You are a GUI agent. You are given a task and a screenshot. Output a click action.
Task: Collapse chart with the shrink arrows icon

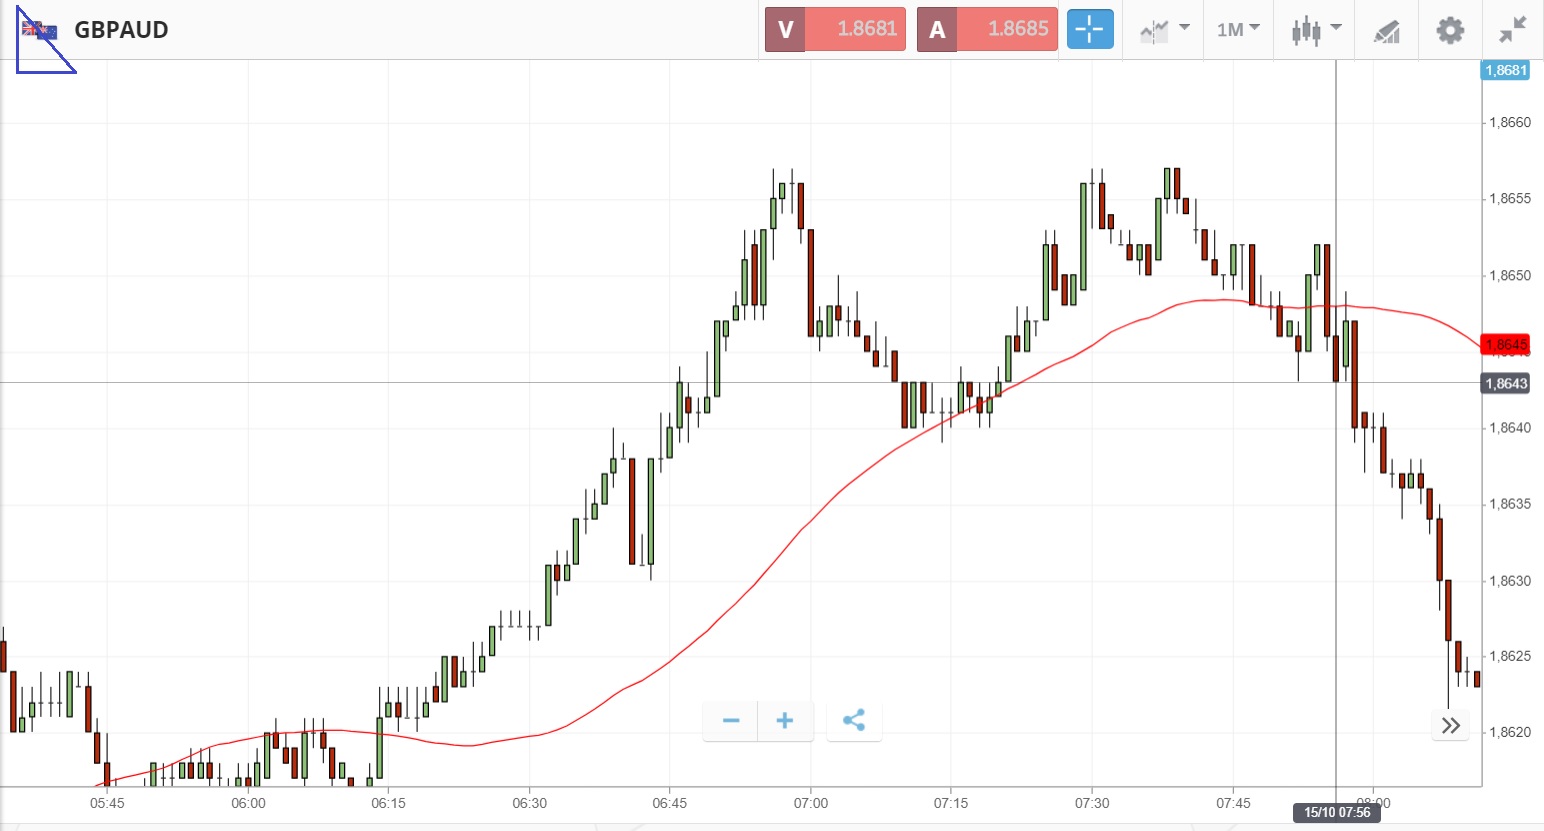tap(1512, 30)
